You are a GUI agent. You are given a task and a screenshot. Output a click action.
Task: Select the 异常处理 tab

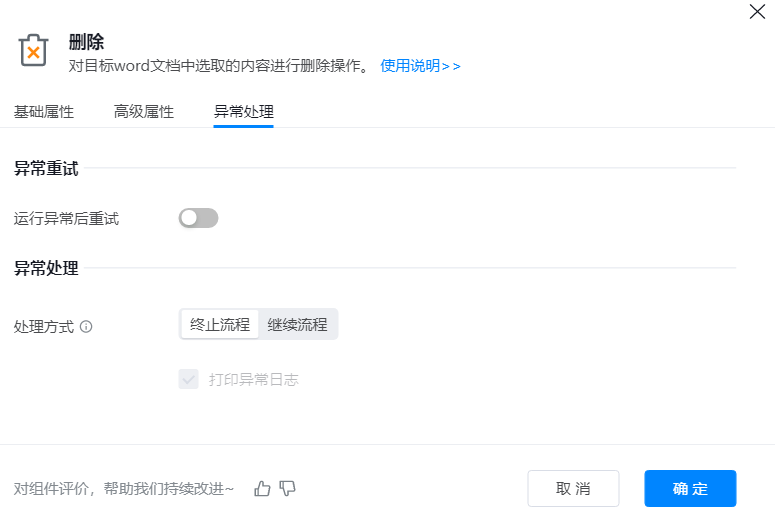pyautogui.click(x=244, y=112)
